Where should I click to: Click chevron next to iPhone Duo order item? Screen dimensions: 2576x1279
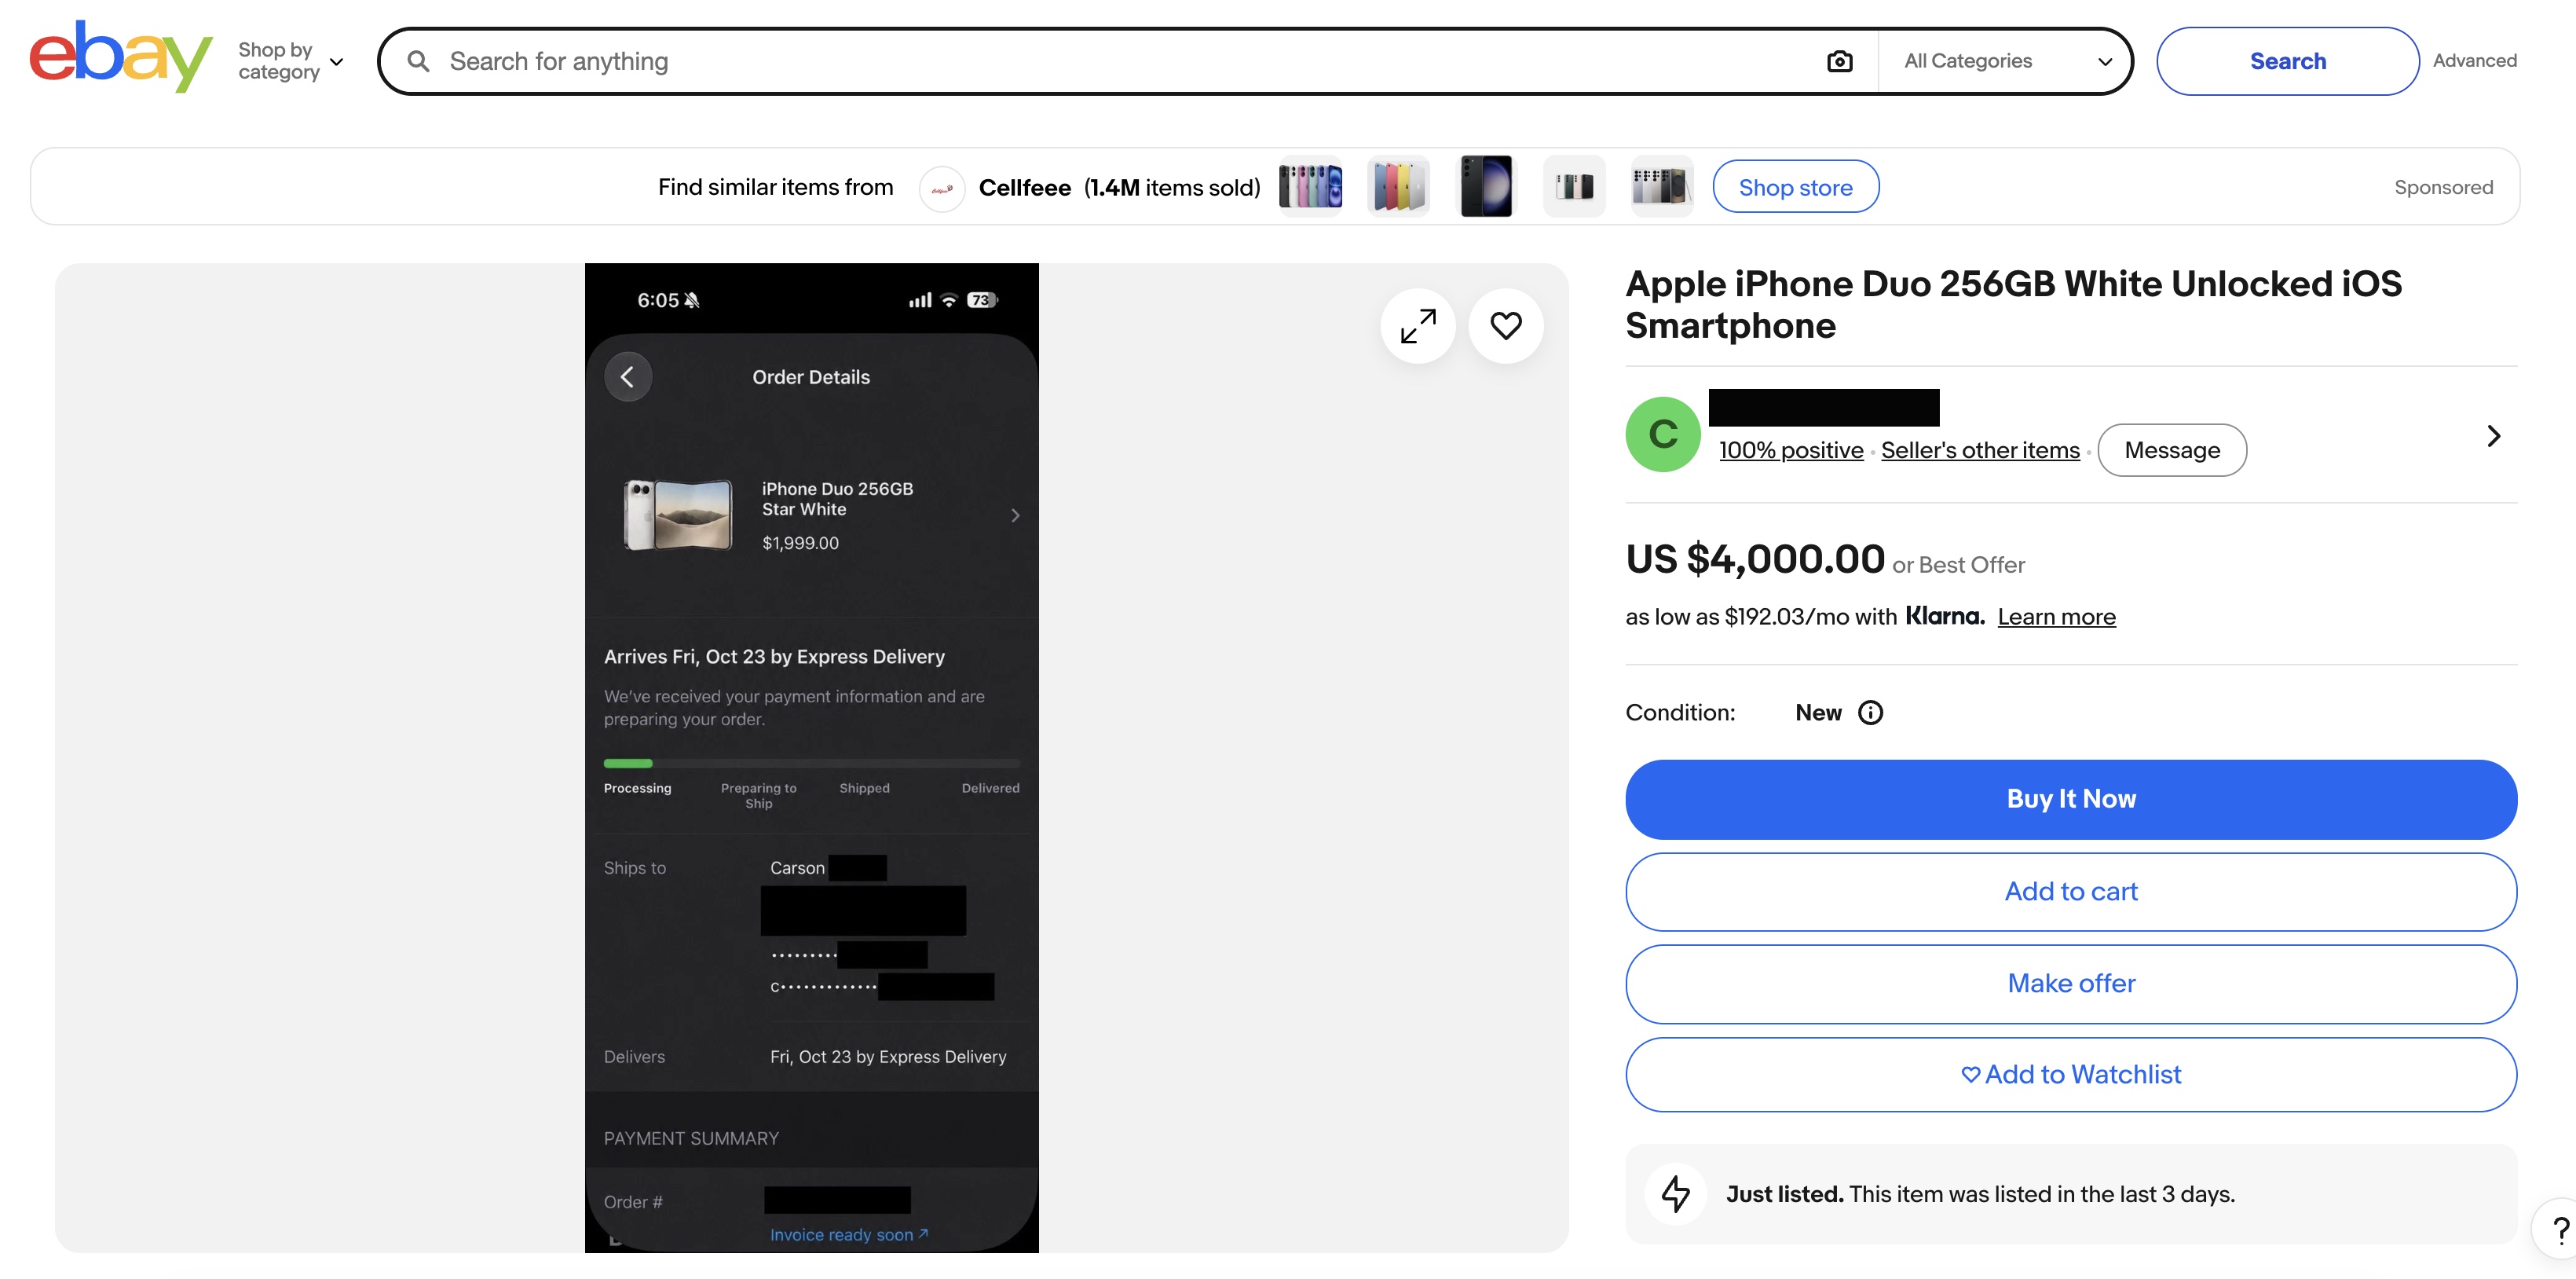(1015, 515)
